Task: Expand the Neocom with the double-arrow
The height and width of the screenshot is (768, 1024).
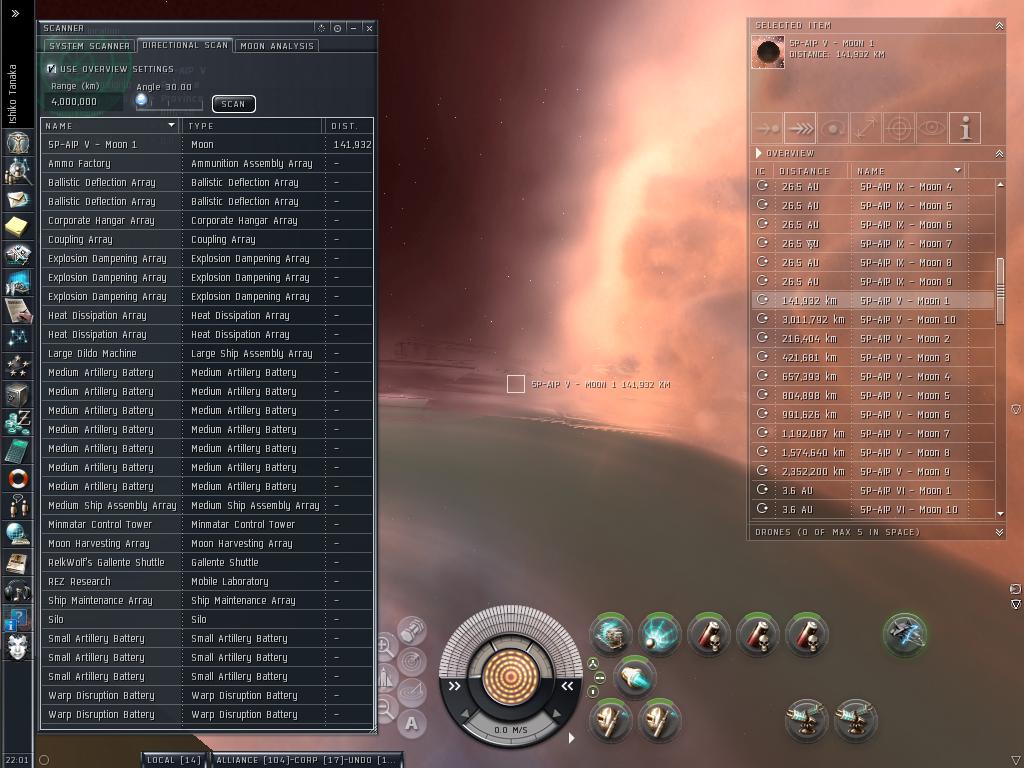Action: pyautogui.click(x=15, y=13)
